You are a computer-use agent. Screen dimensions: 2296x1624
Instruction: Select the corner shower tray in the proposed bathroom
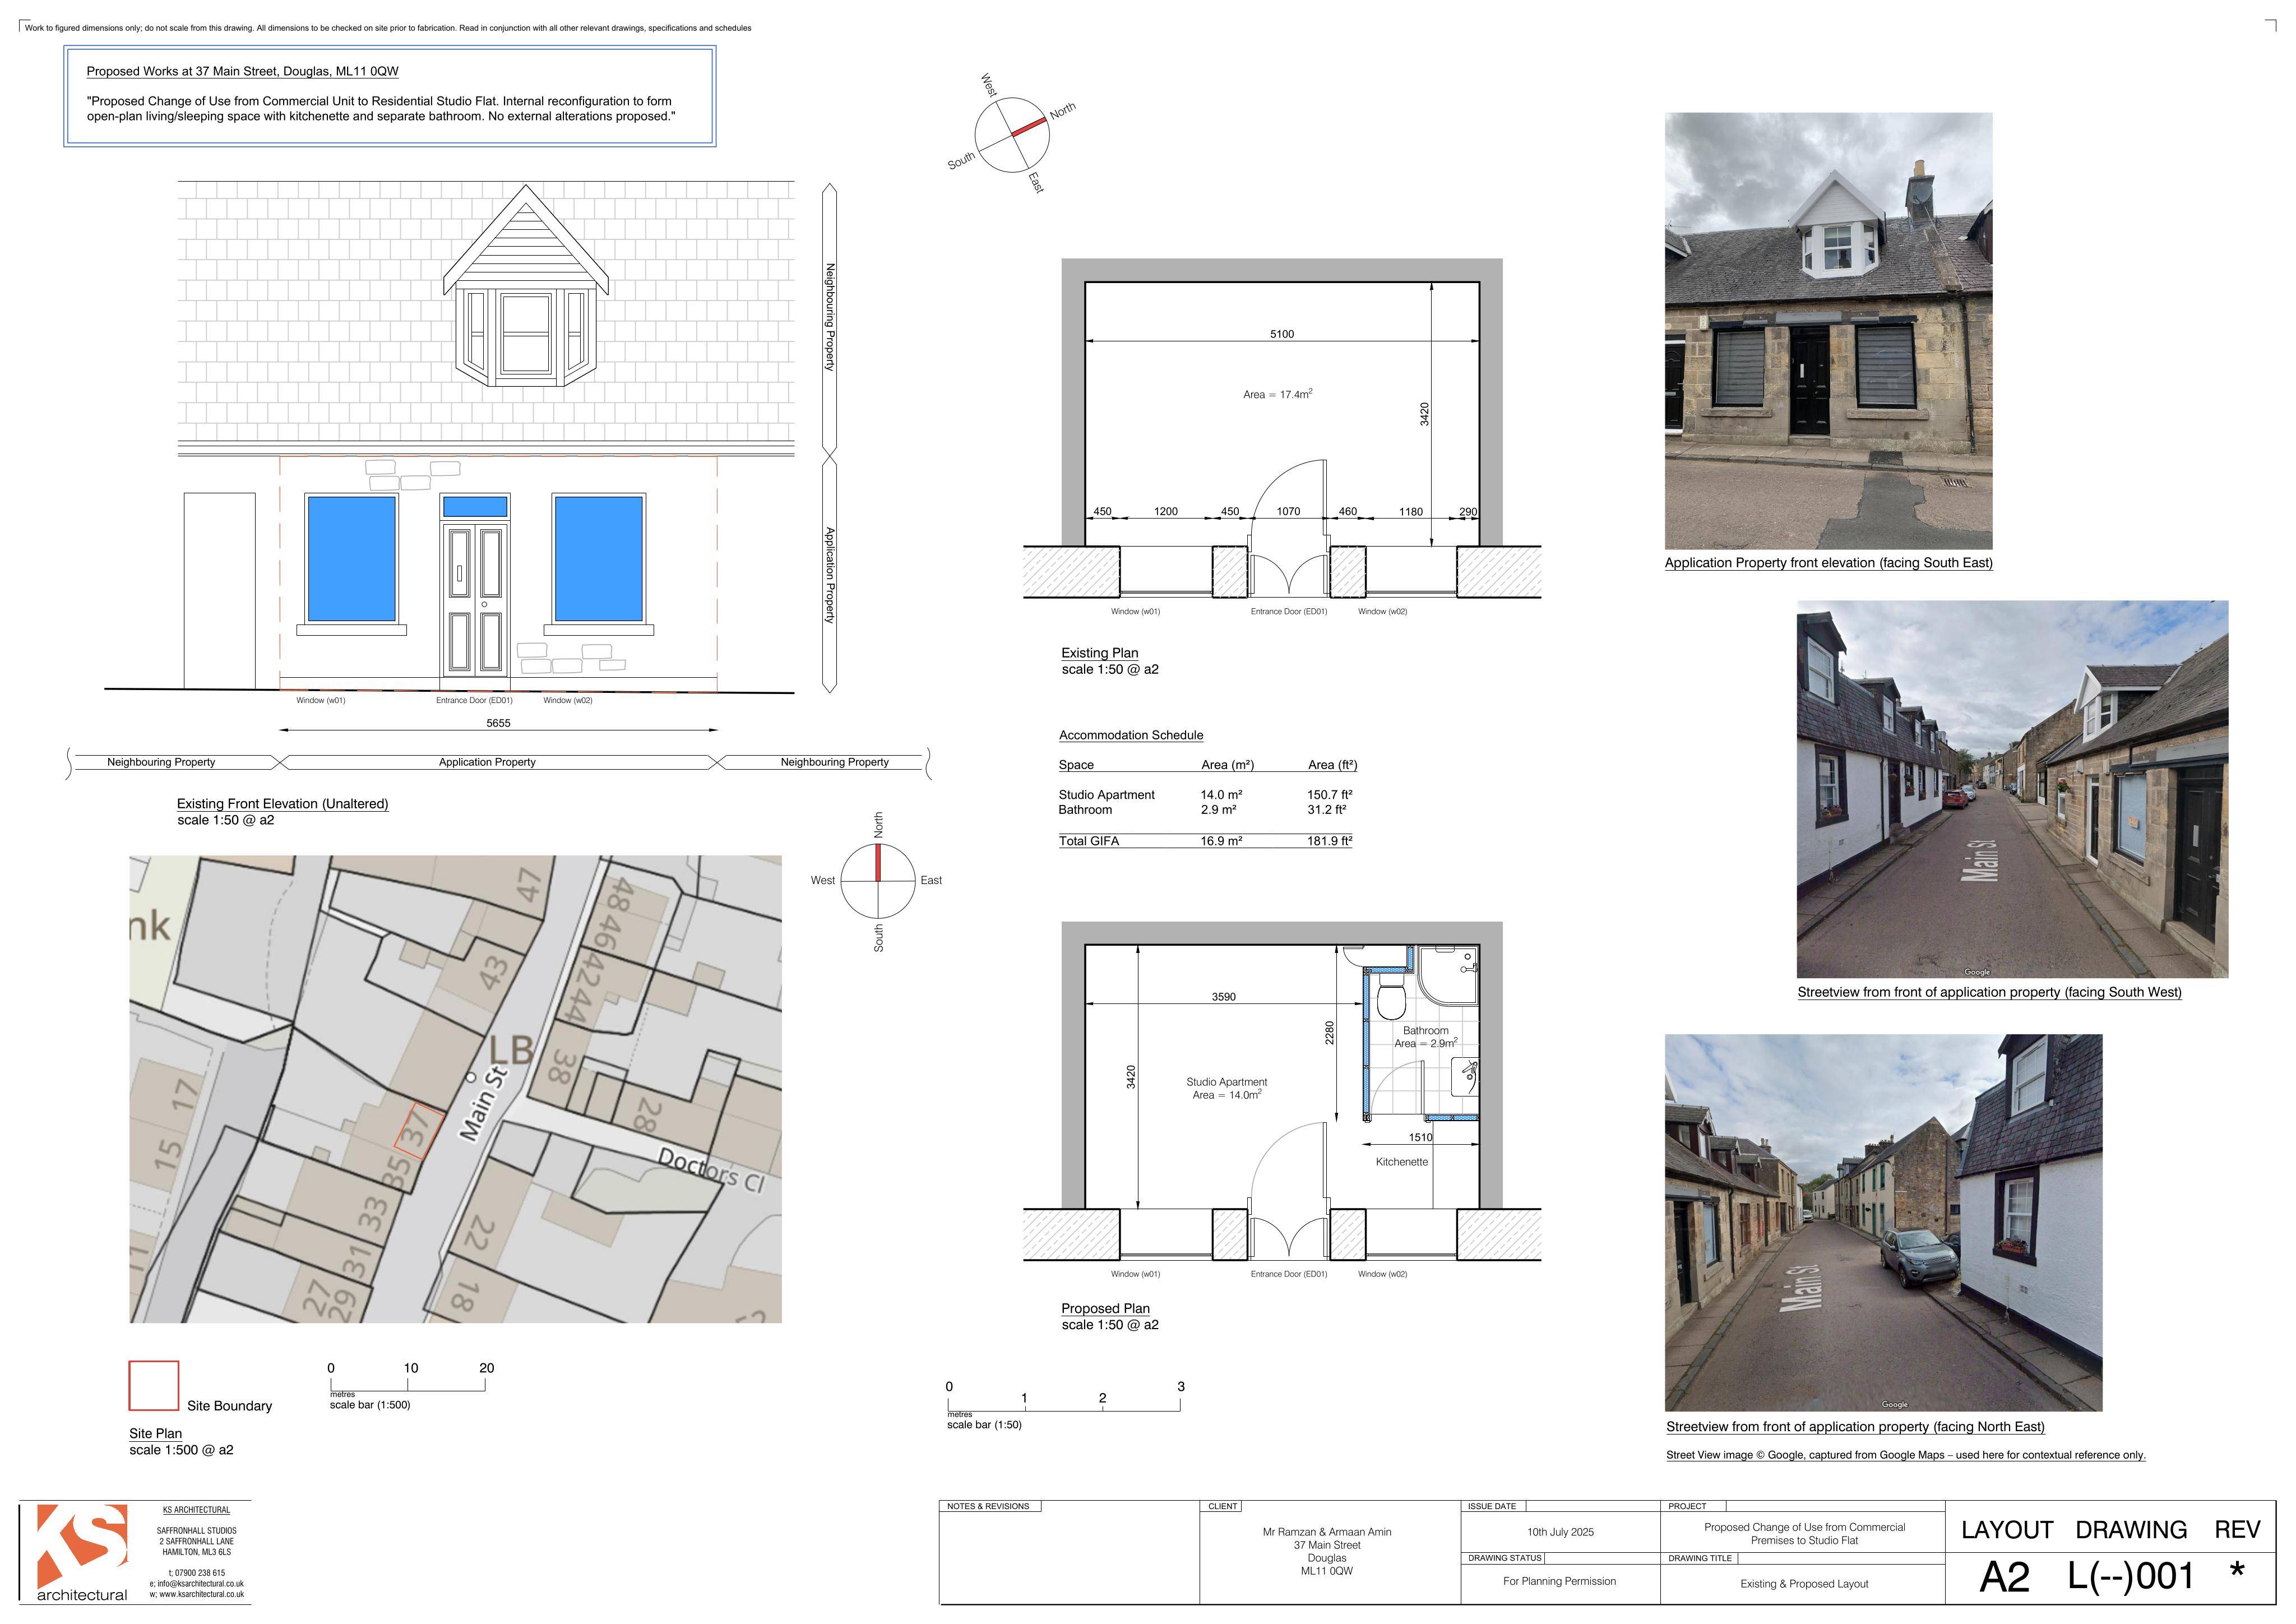pos(1447,976)
